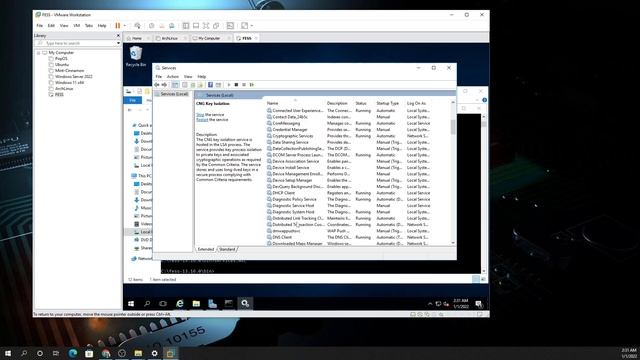Open VMware Help menu
This screenshot has width=640, height=360.
pyautogui.click(x=102, y=25)
